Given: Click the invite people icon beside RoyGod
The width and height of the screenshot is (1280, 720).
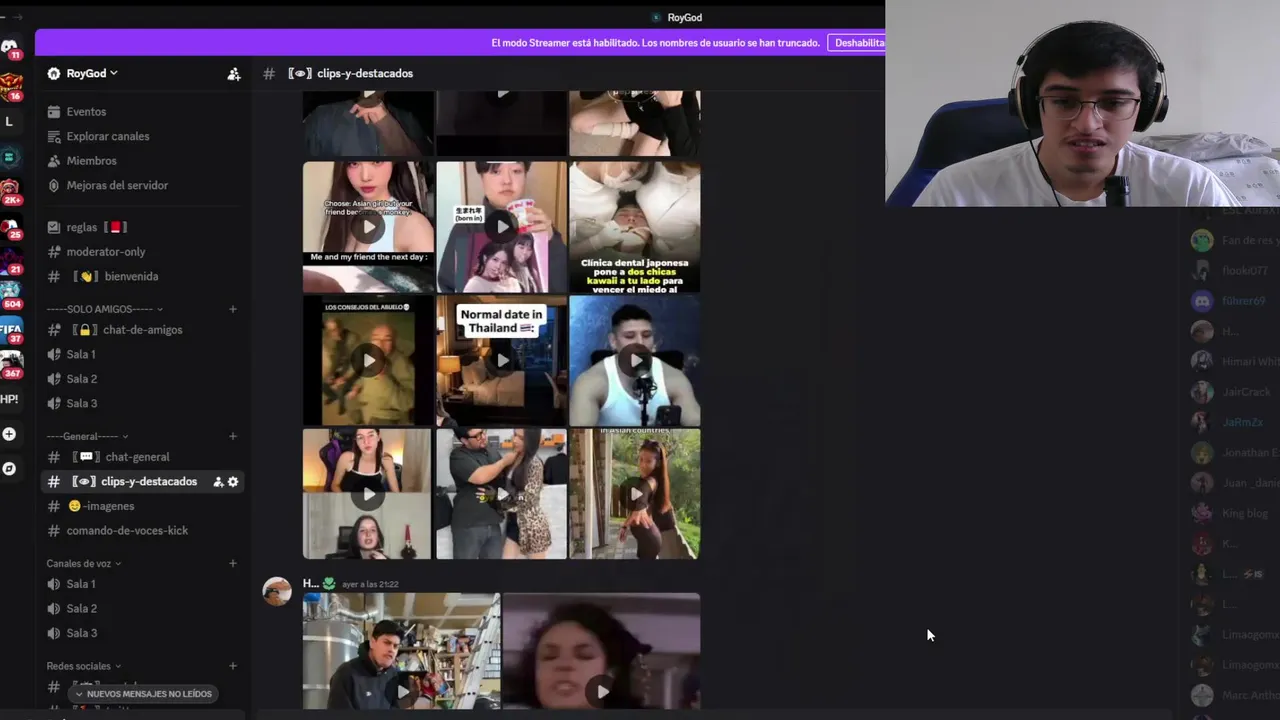Looking at the screenshot, I should [233, 74].
